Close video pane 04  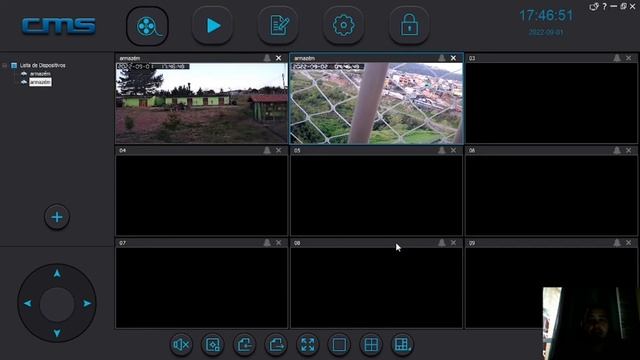point(278,150)
